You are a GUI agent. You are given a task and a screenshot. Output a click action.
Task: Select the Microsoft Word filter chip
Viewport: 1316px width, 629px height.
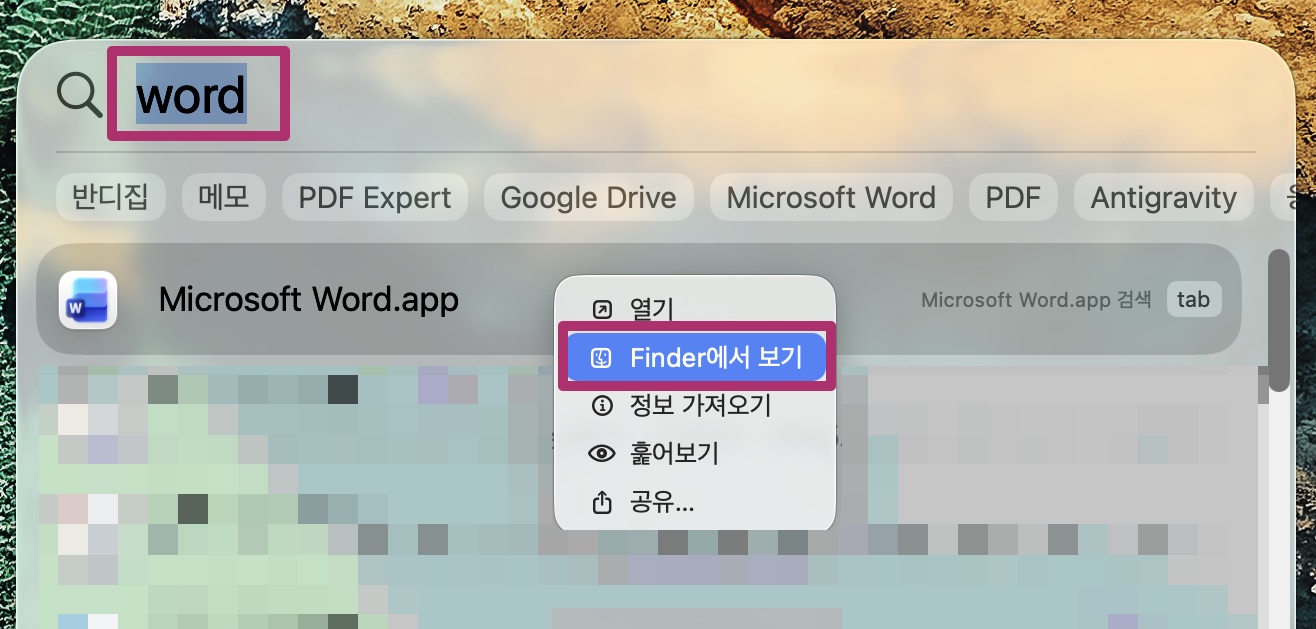point(831,197)
